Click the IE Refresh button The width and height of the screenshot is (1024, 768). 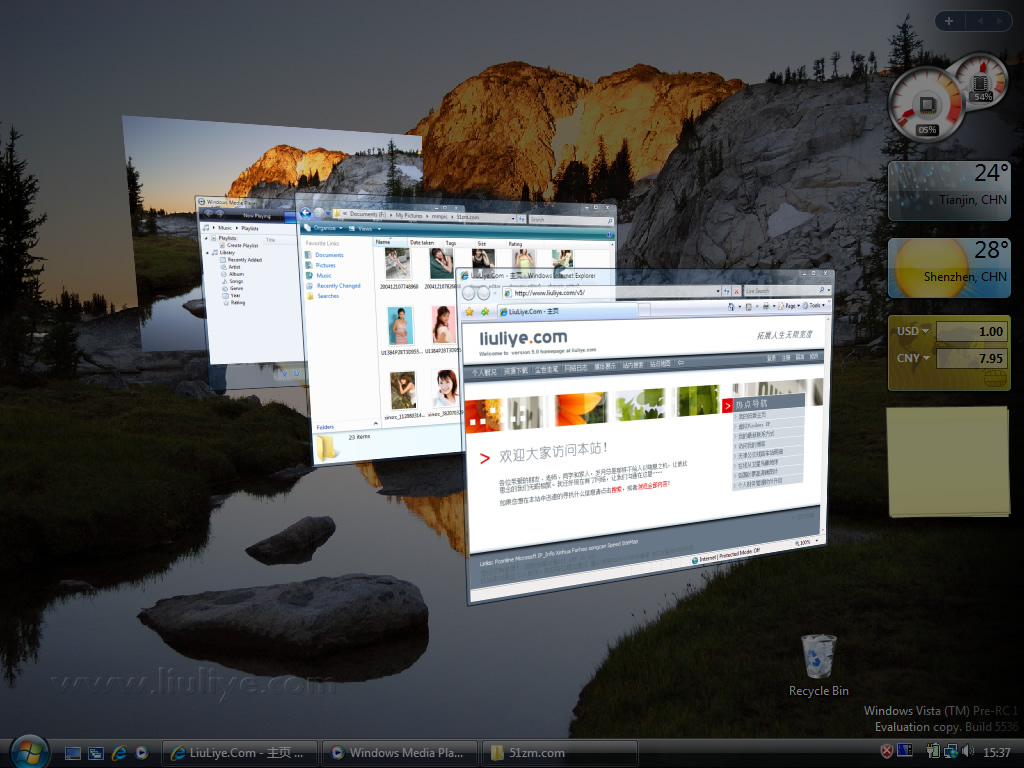[726, 291]
